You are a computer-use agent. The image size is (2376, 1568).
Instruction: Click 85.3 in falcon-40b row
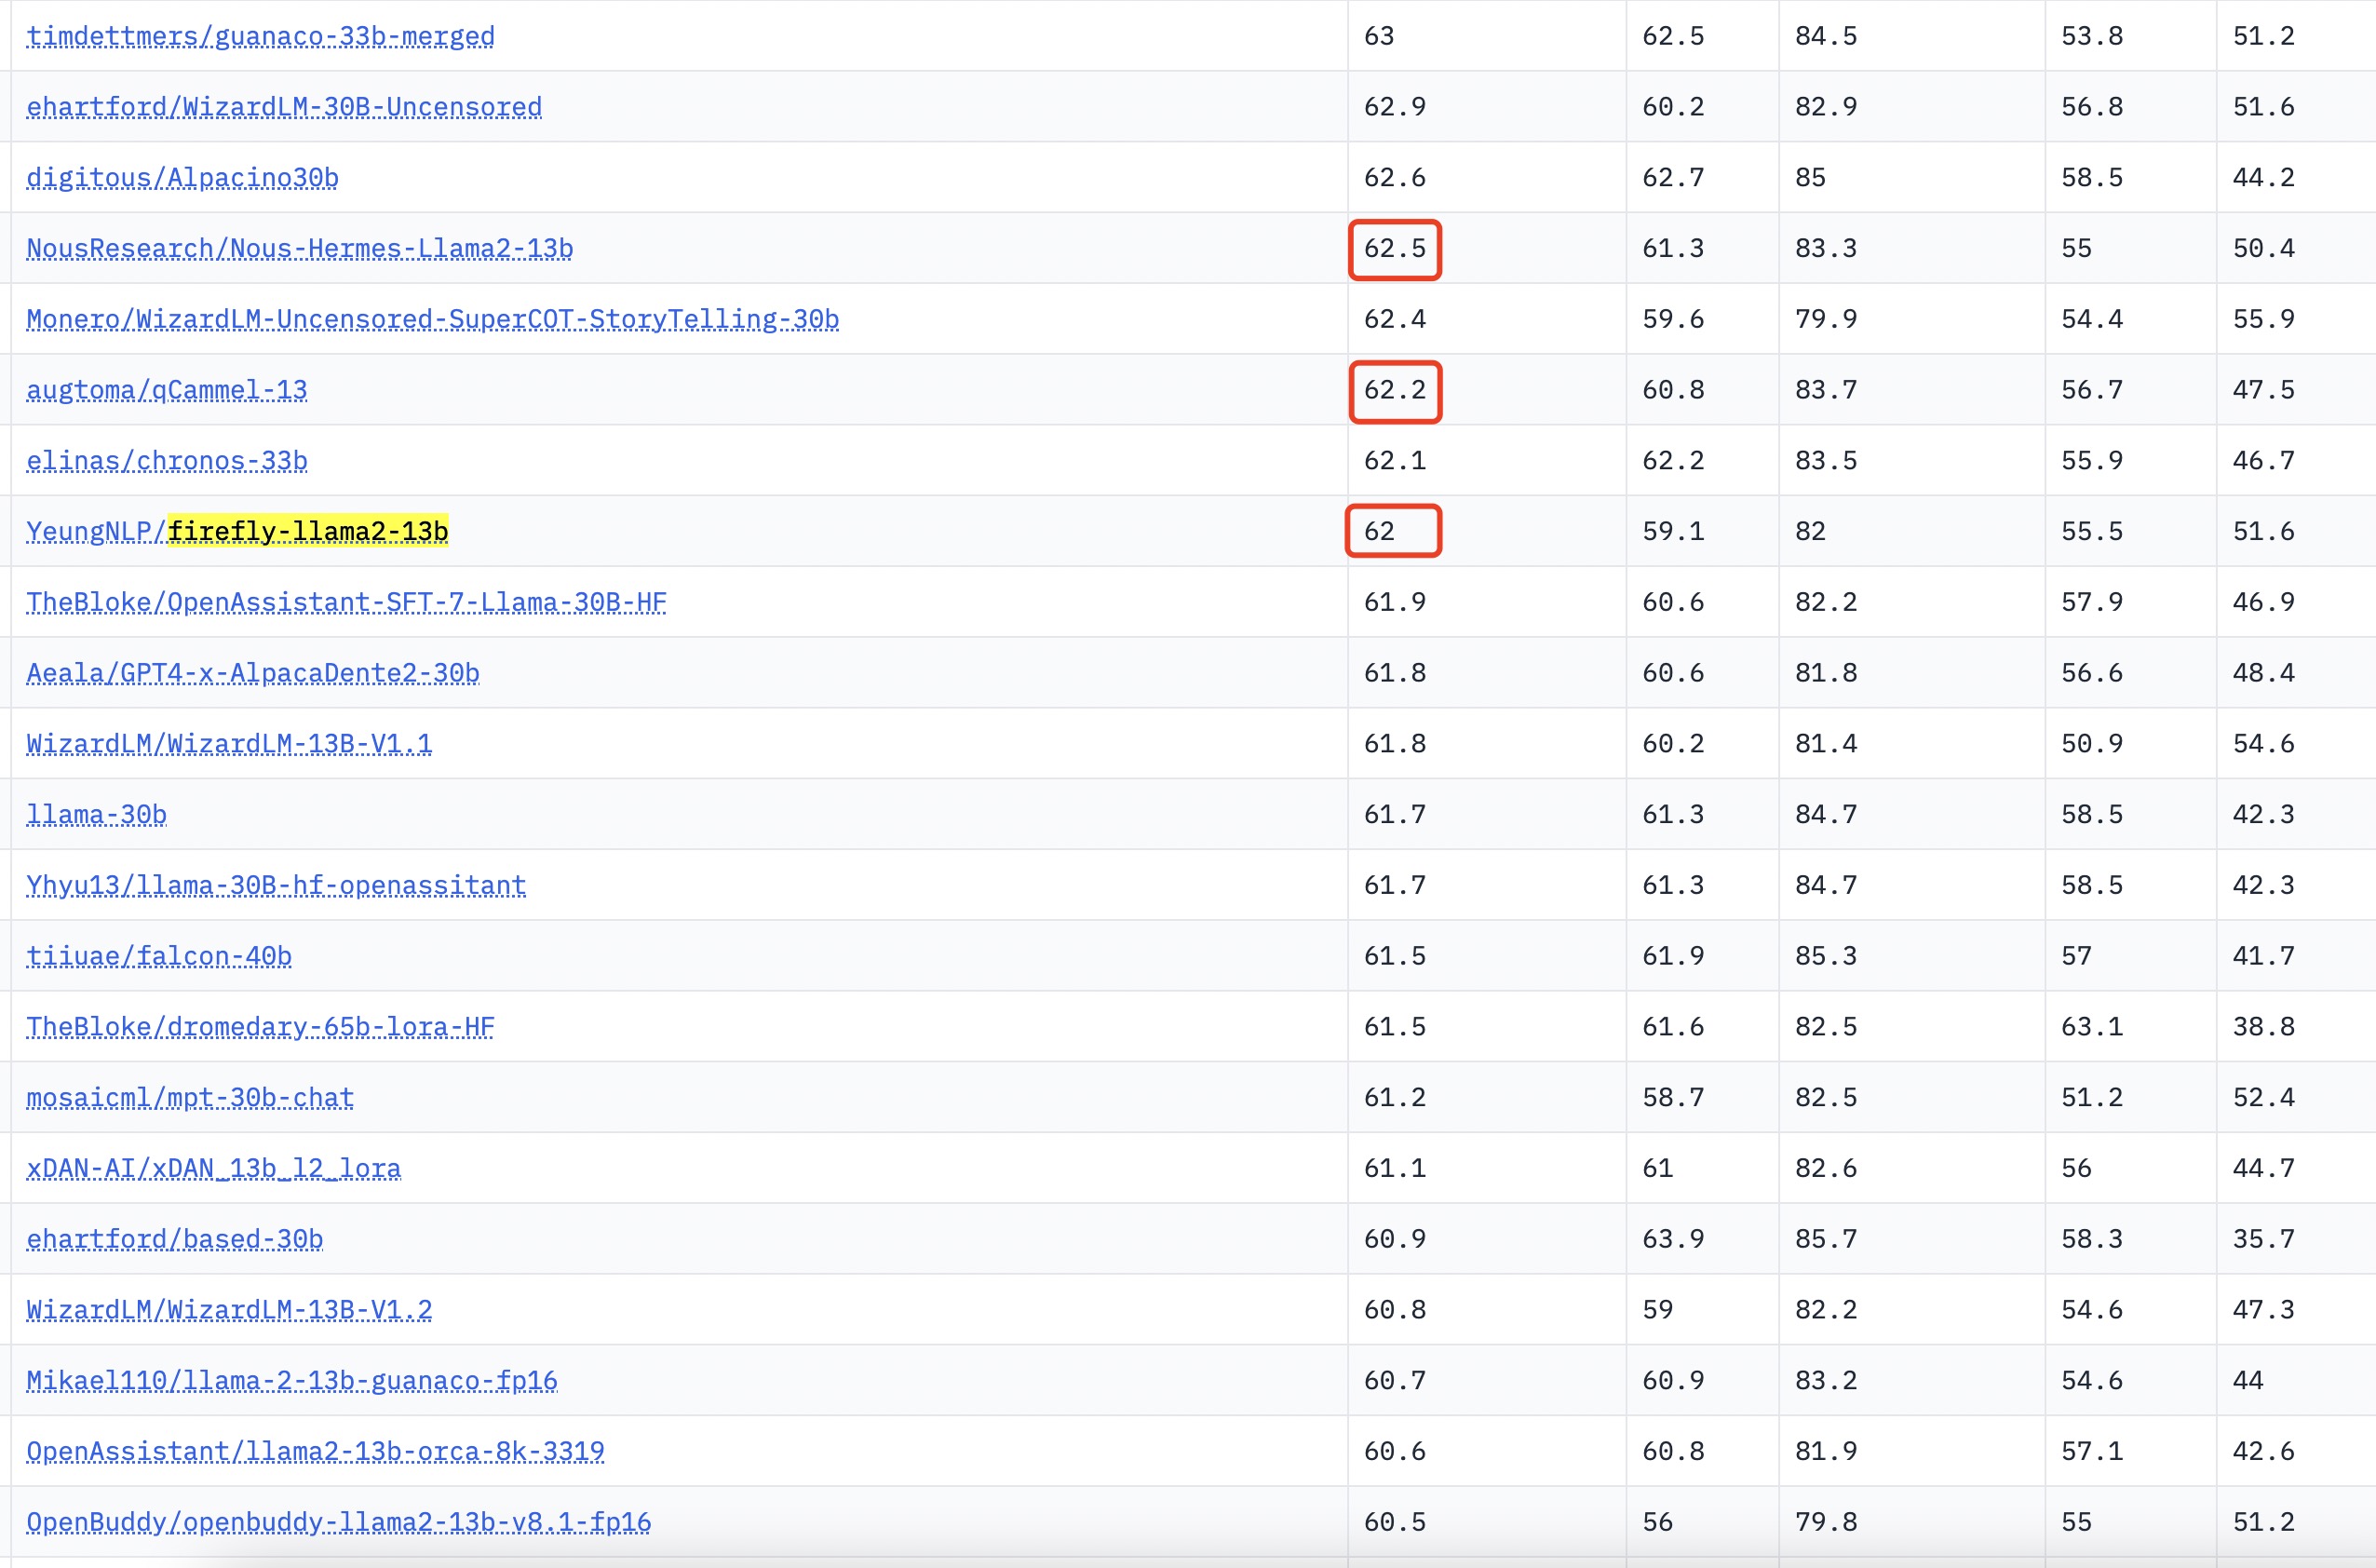click(x=1826, y=956)
